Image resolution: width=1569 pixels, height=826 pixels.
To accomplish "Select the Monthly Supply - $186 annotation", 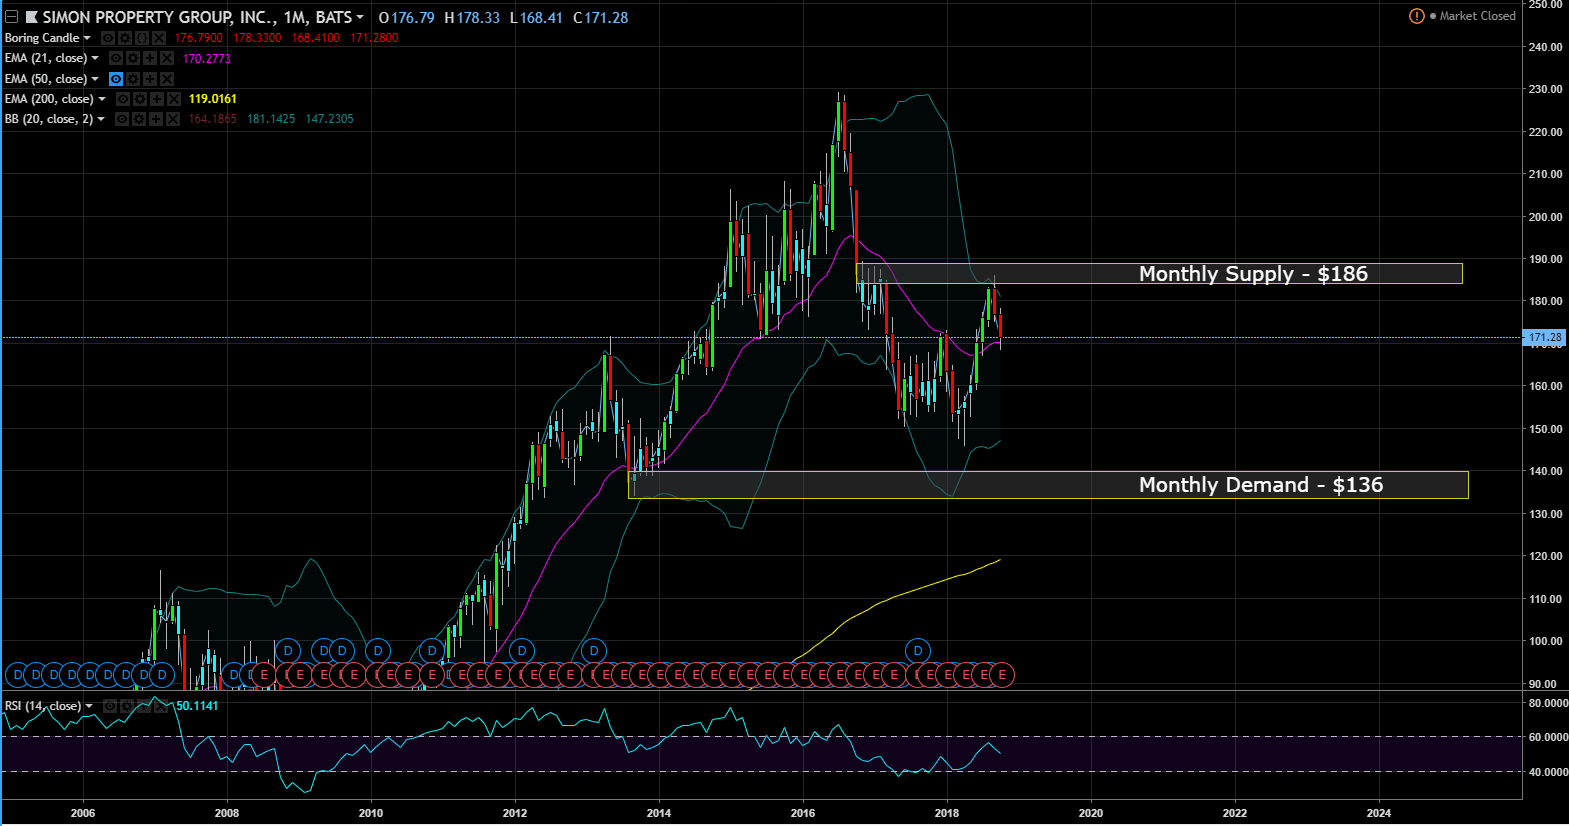I will pyautogui.click(x=1253, y=274).
